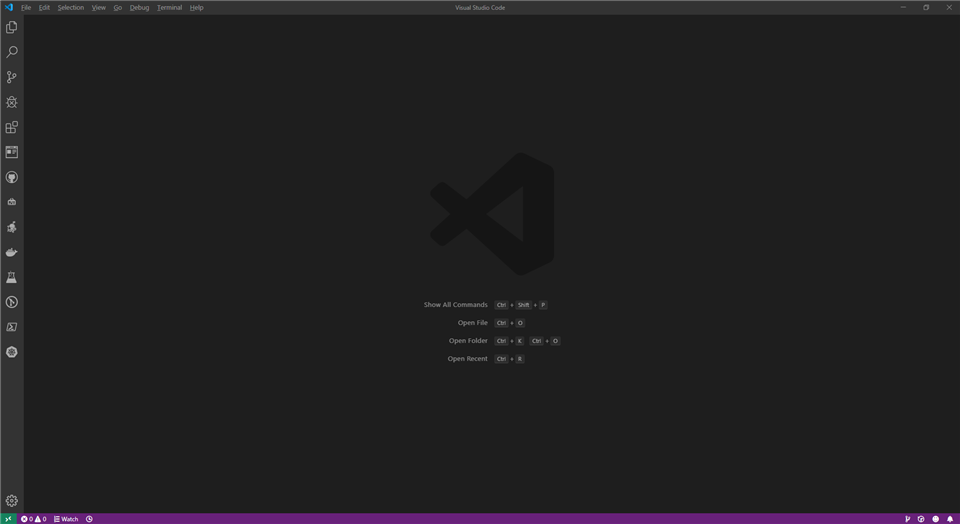Open the GitHub octocat icon view
Viewport: 960px width, 524px height.
12,177
